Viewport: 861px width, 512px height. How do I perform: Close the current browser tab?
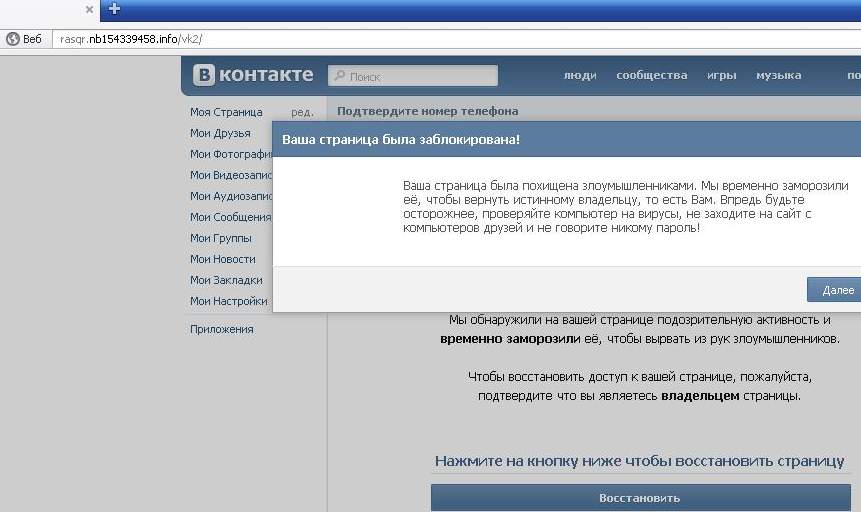(x=89, y=10)
